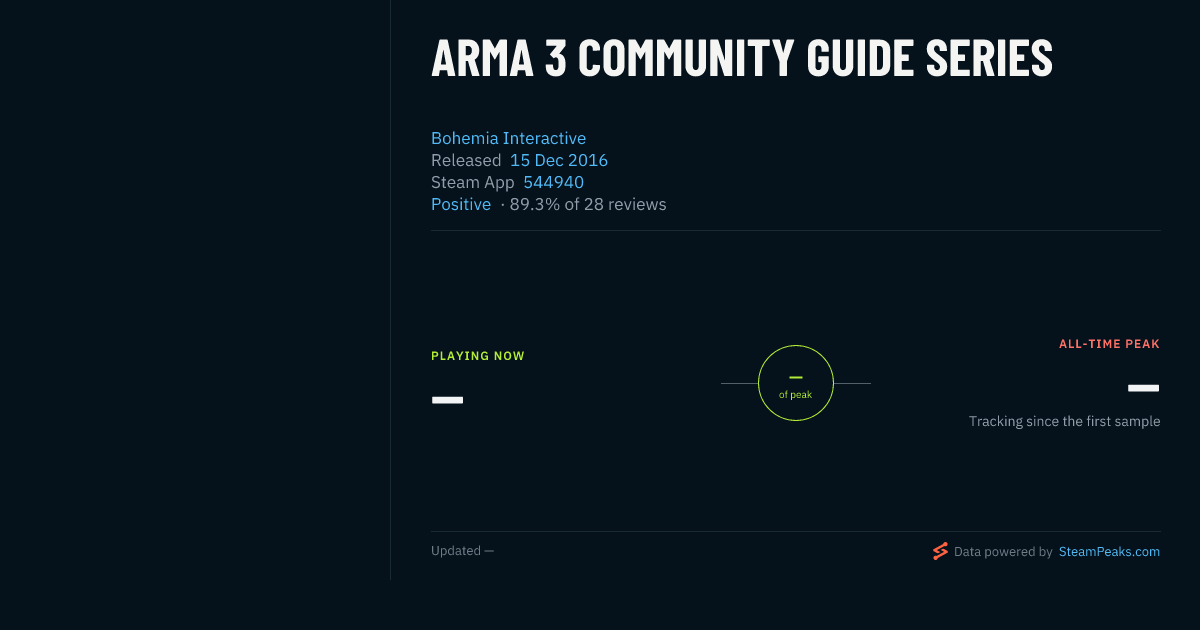Viewport: 1200px width, 630px height.
Task: Select the 15 Dec 2016 release date
Action: pyautogui.click(x=559, y=160)
